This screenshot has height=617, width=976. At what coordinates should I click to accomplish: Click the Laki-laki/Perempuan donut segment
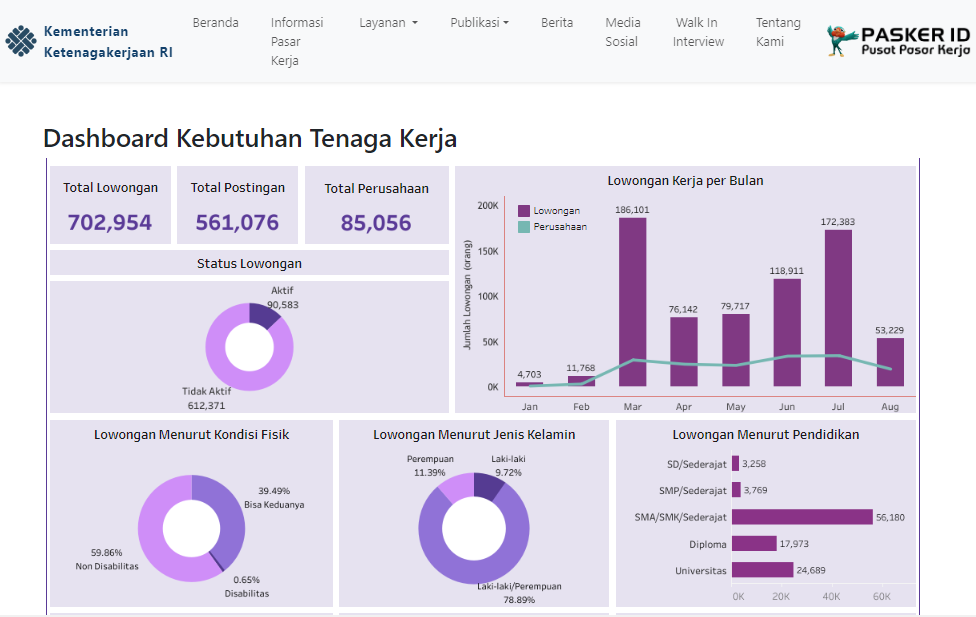point(474,571)
